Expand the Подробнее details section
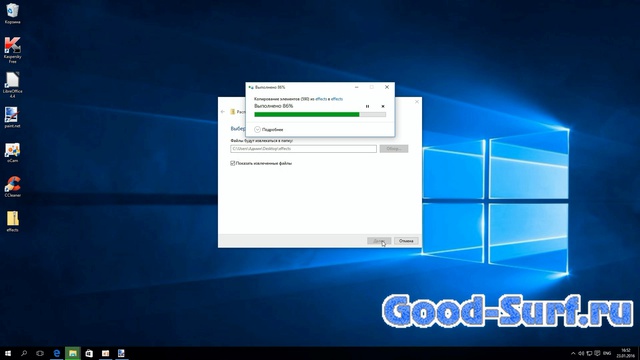Viewport: 640px width, 360px height. [269, 129]
